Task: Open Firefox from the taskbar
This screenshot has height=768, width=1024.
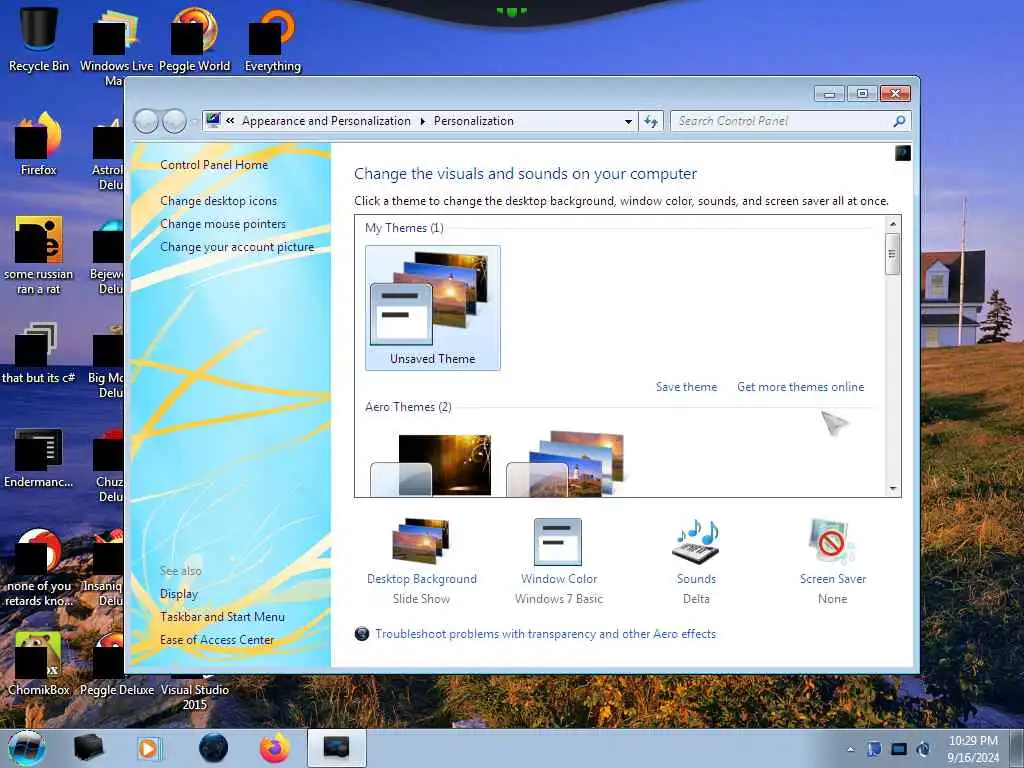Action: (275, 748)
